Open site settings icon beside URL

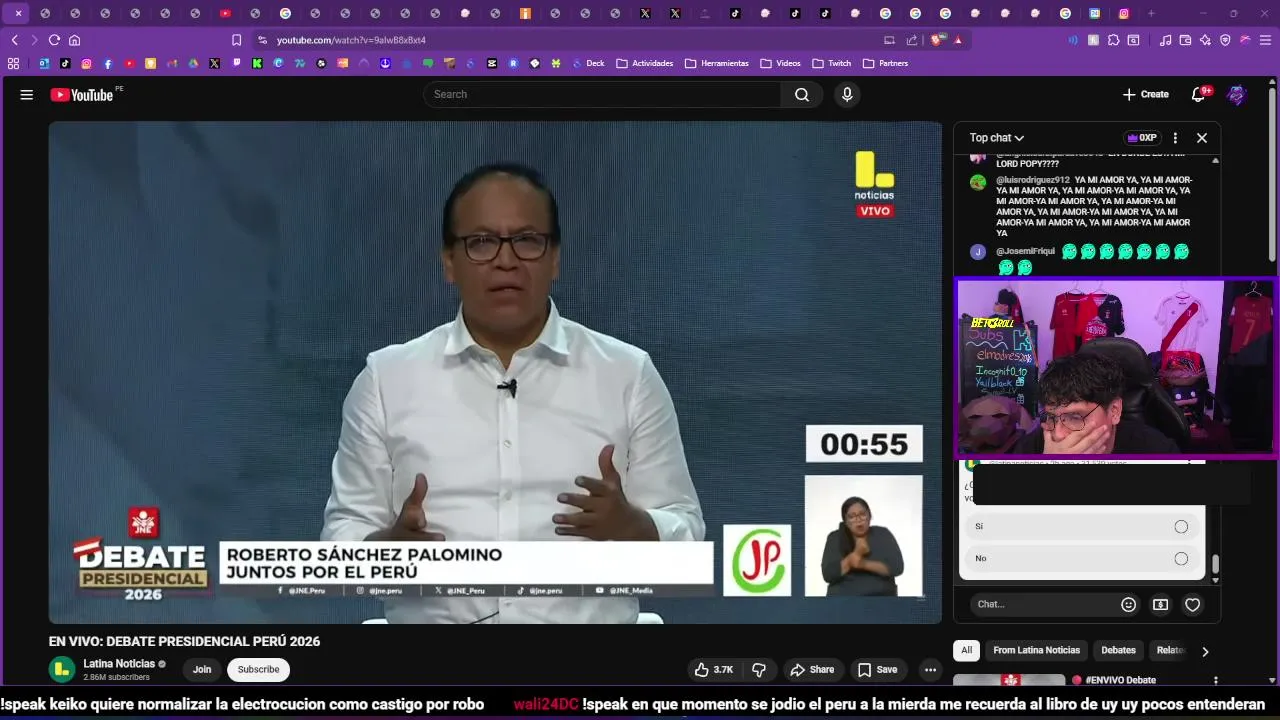tap(262, 40)
